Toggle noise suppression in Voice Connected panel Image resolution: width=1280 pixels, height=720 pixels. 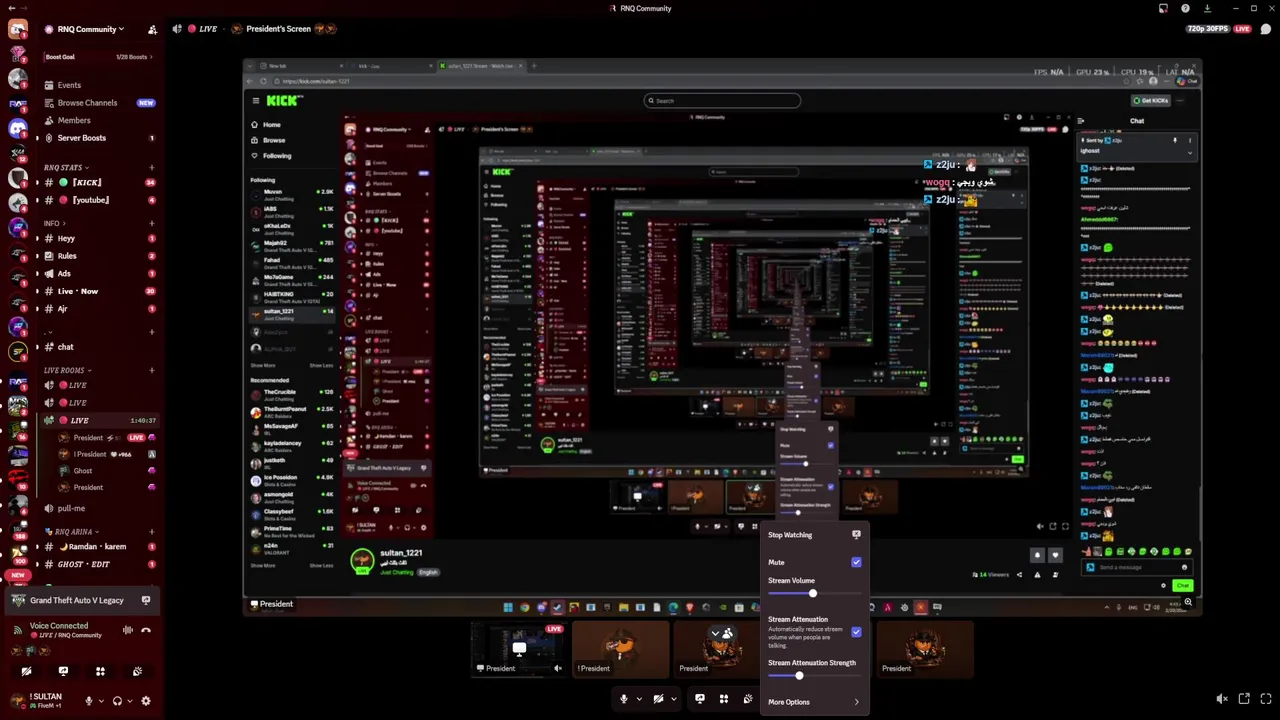point(127,630)
